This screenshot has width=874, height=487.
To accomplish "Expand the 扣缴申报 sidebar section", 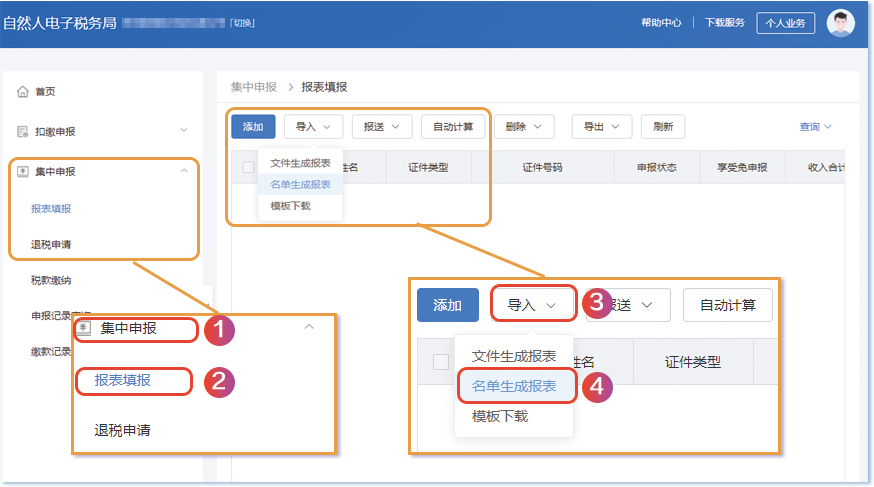I will [x=183, y=131].
